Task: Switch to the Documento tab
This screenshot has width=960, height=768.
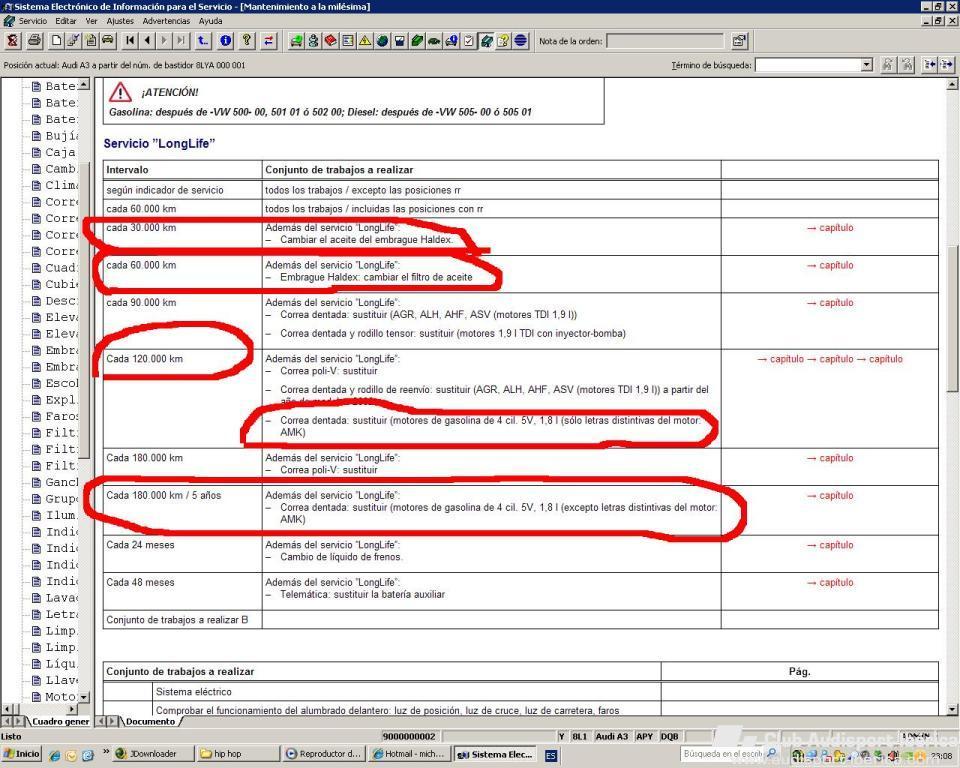Action: pyautogui.click(x=150, y=721)
